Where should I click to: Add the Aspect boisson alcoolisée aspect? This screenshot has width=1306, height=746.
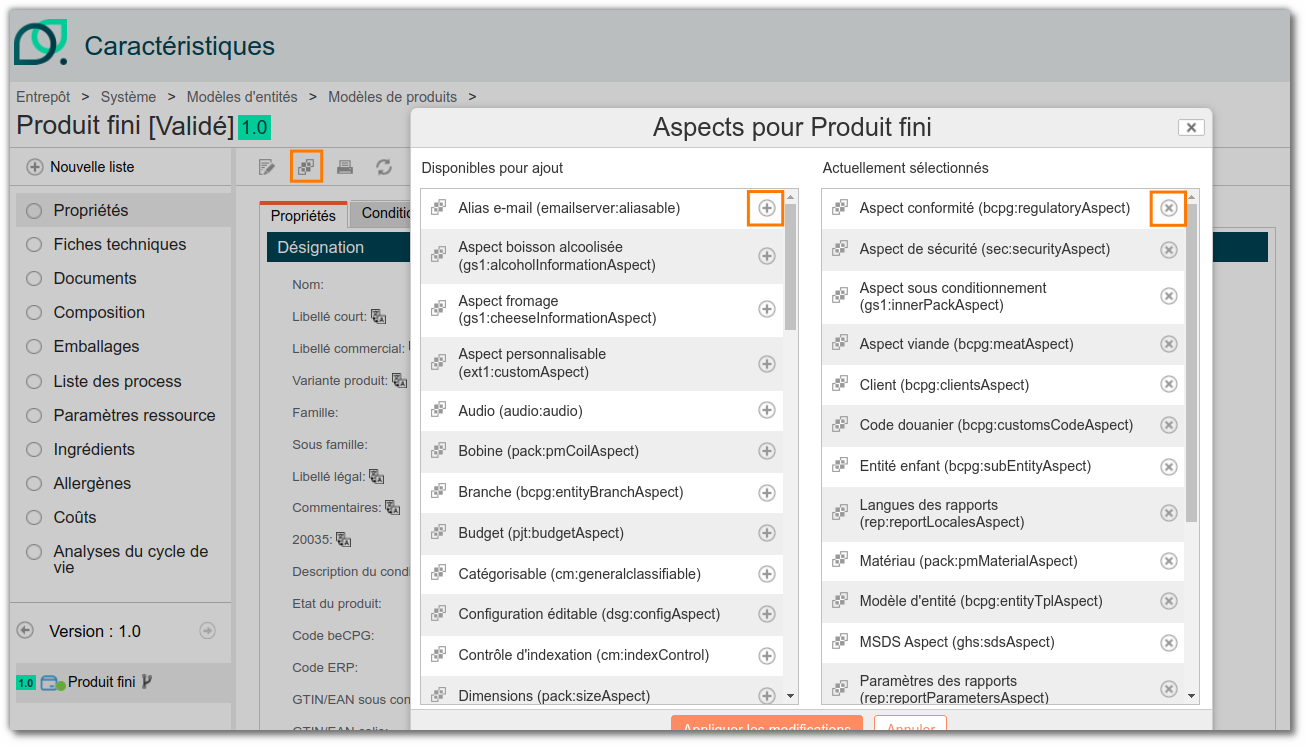(x=766, y=256)
